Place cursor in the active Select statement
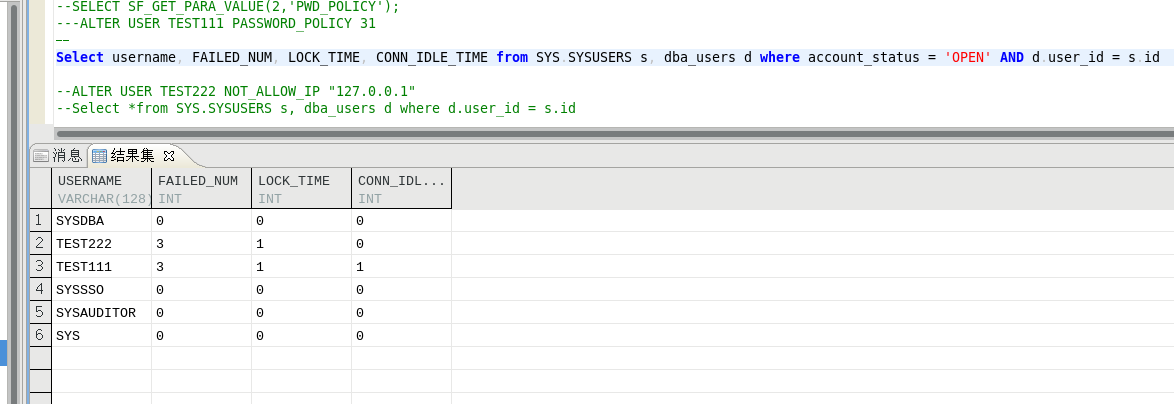Image resolution: width=1174 pixels, height=404 pixels. pos(400,58)
